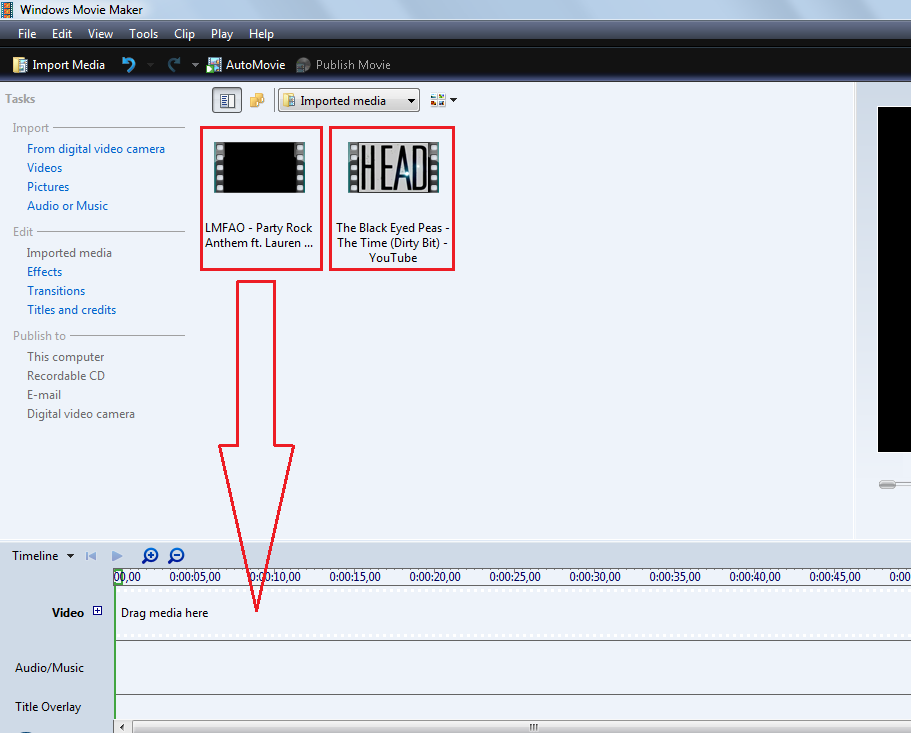
Task: Click From digital video camera link
Action: tap(96, 149)
